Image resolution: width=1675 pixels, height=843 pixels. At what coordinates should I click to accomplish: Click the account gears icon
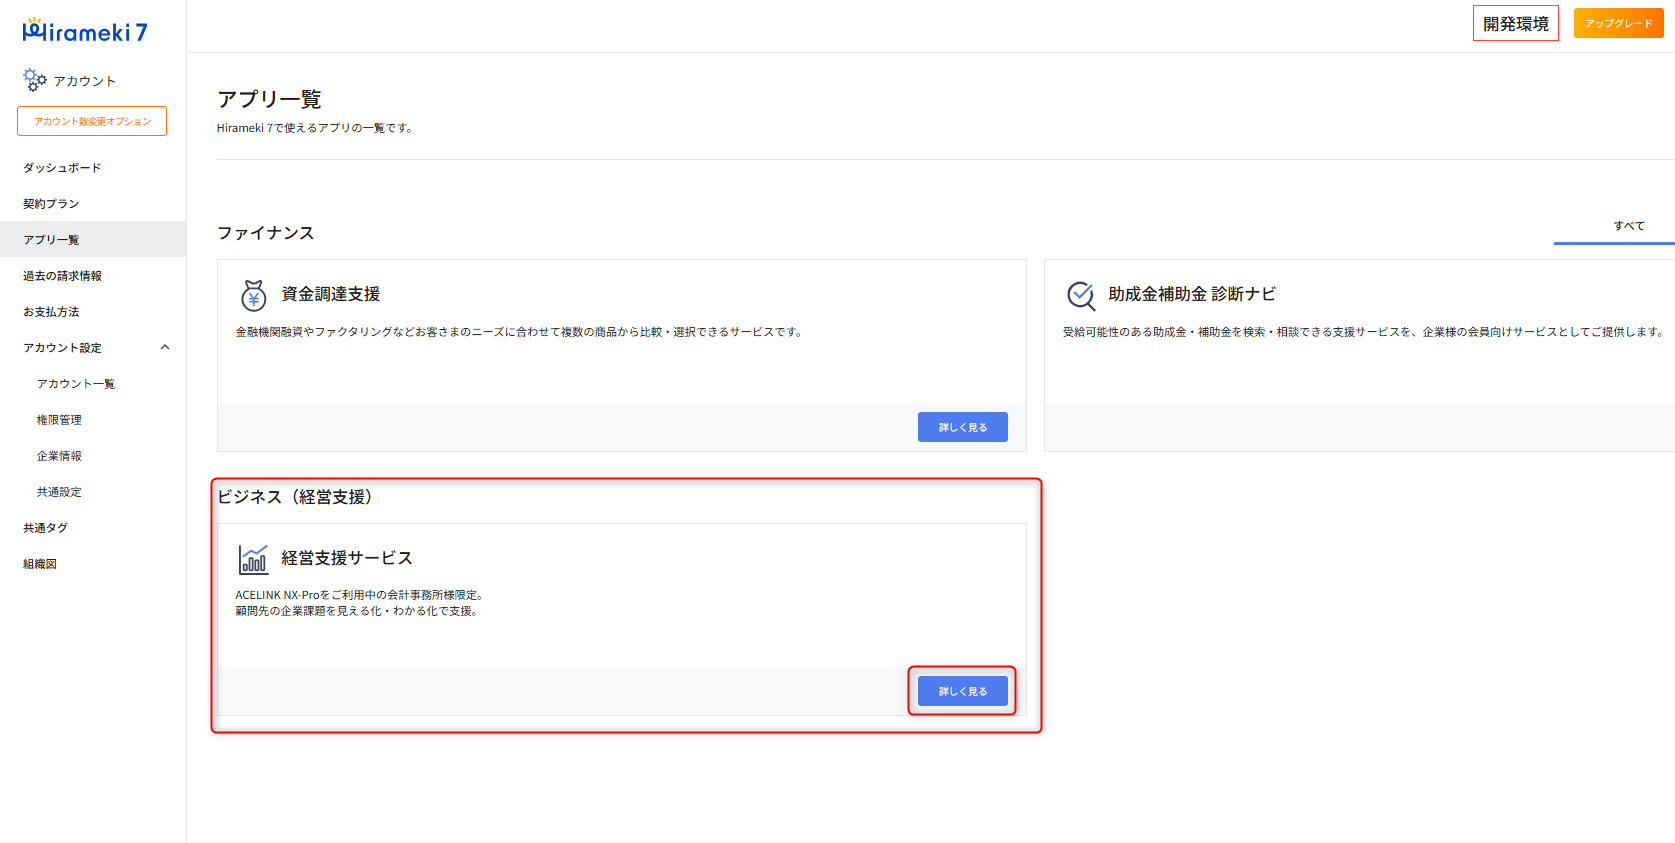35,80
